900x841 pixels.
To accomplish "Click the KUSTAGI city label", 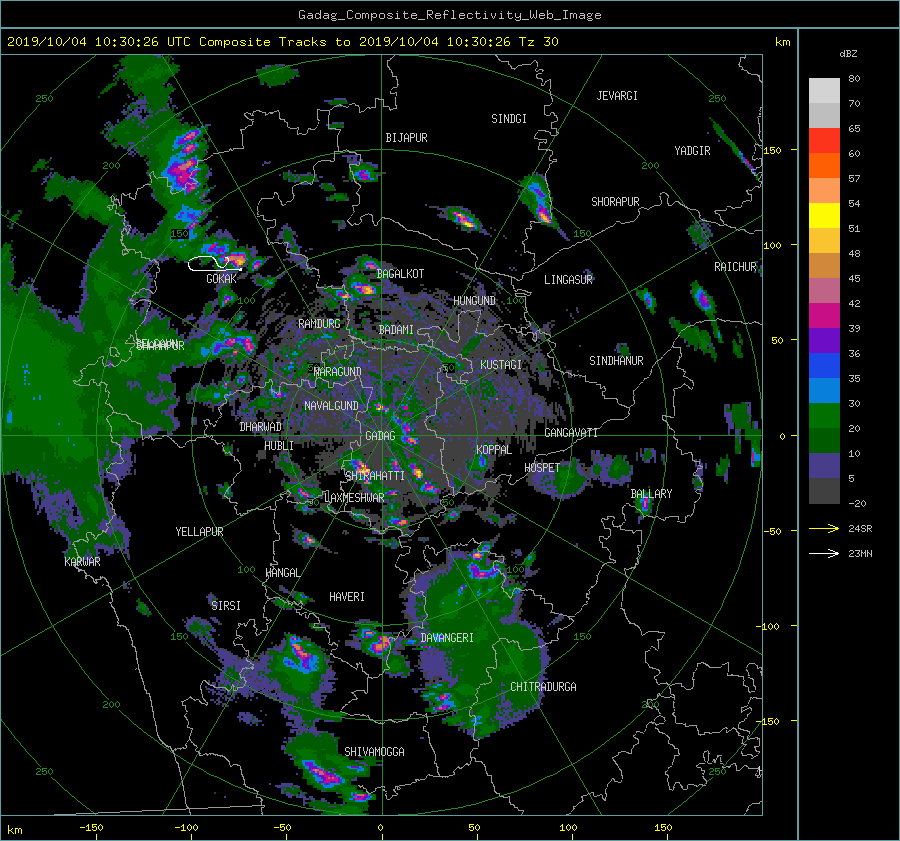I will coord(501,365).
